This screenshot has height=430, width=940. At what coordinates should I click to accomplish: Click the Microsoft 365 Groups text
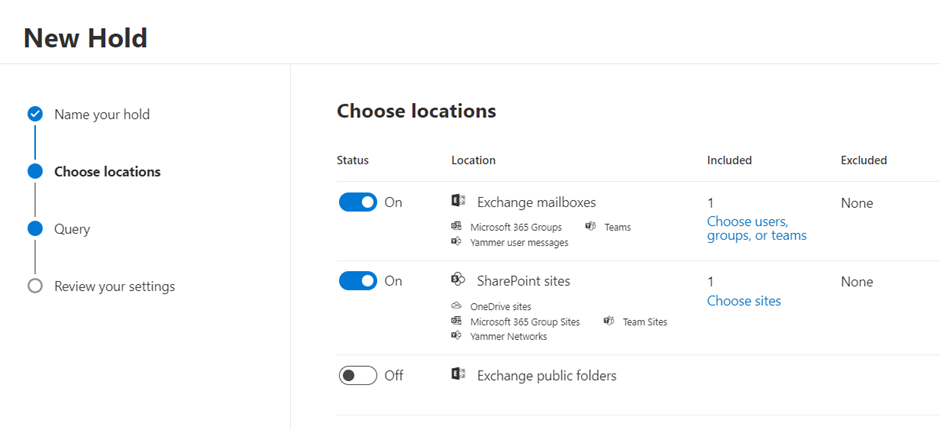[516, 227]
